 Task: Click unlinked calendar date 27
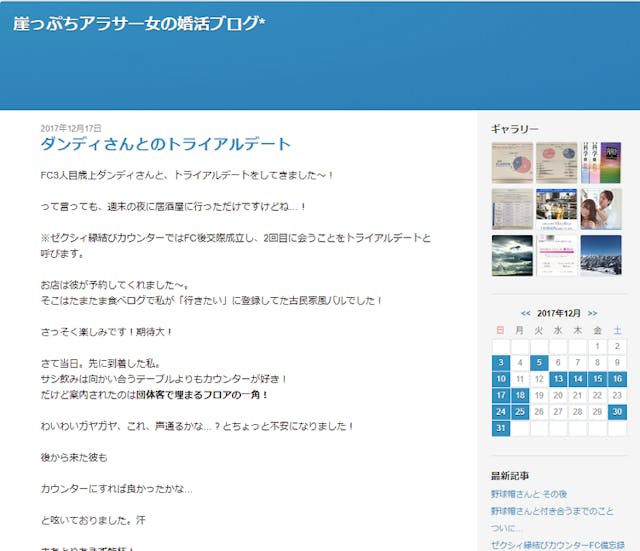click(x=558, y=412)
